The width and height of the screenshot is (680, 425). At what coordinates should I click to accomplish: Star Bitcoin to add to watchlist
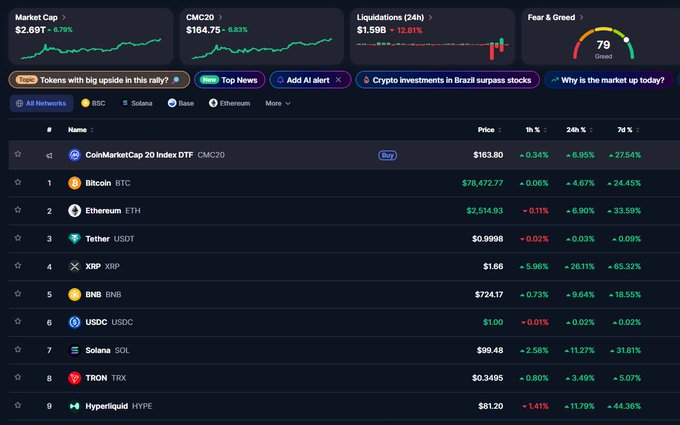pos(18,182)
